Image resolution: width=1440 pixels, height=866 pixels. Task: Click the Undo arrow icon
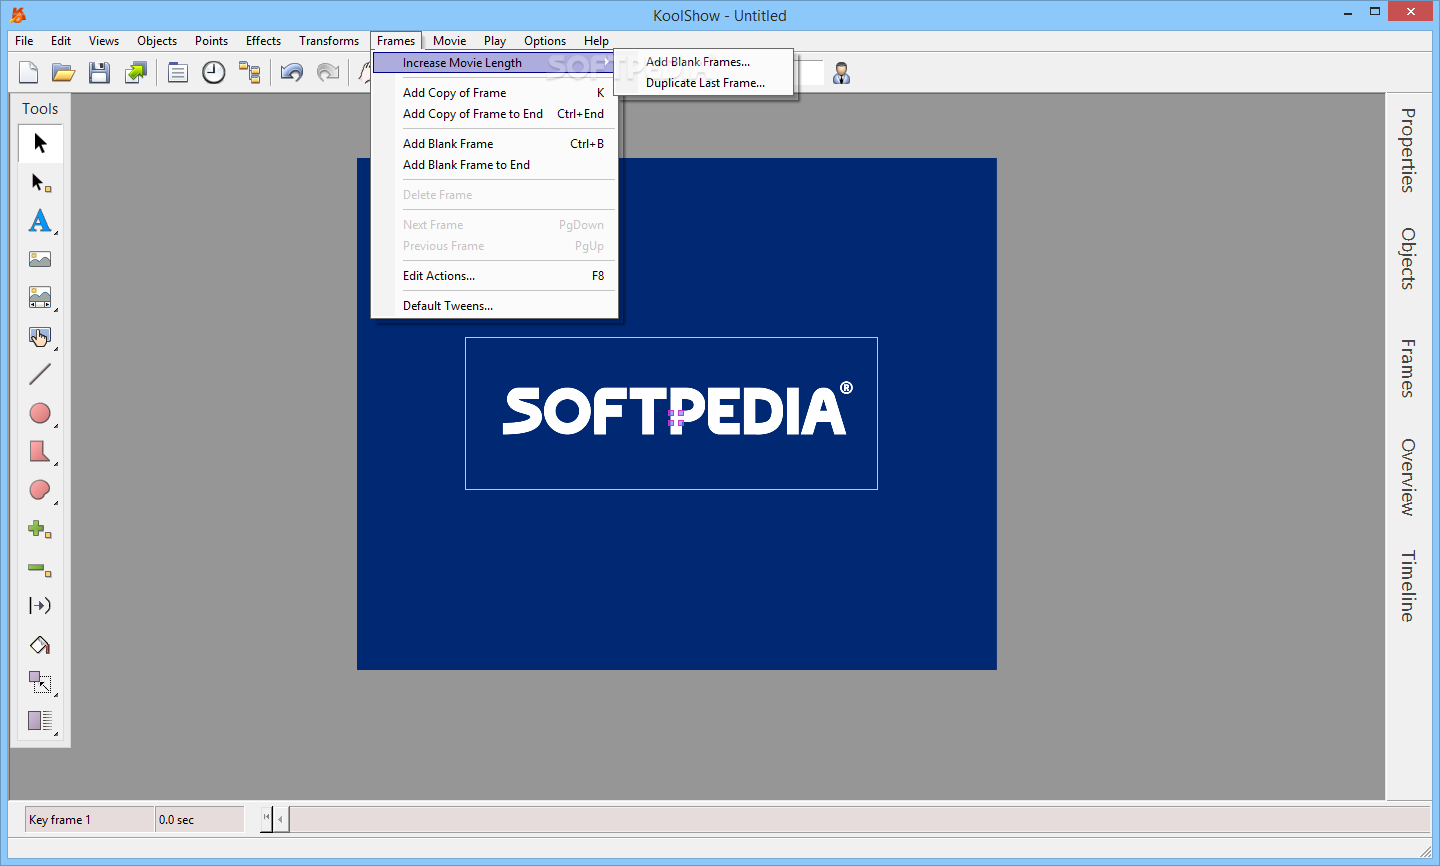pos(292,72)
